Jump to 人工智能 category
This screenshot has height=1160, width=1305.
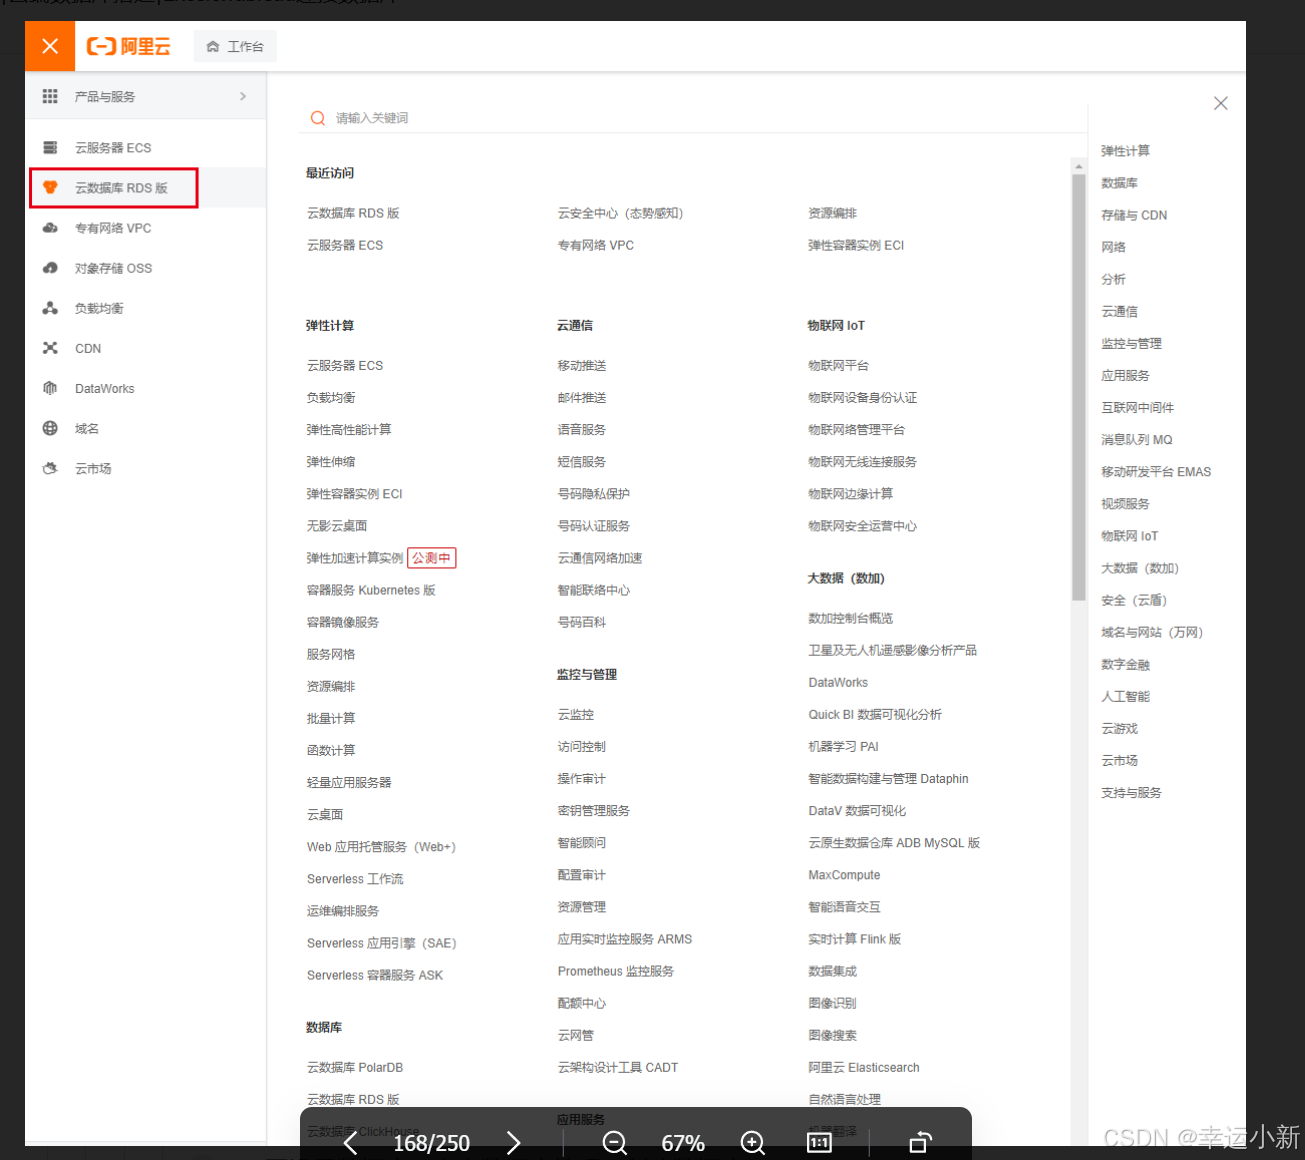(x=1125, y=696)
